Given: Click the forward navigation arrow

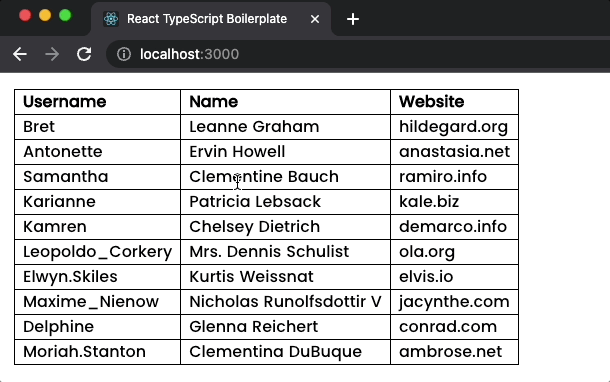Looking at the screenshot, I should pyautogui.click(x=52, y=54).
